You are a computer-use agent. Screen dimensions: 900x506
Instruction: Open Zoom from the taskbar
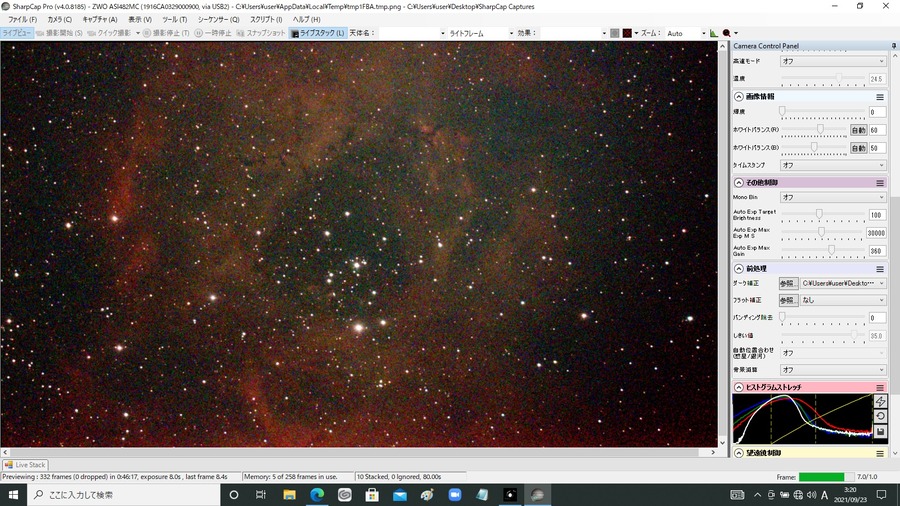(x=455, y=495)
